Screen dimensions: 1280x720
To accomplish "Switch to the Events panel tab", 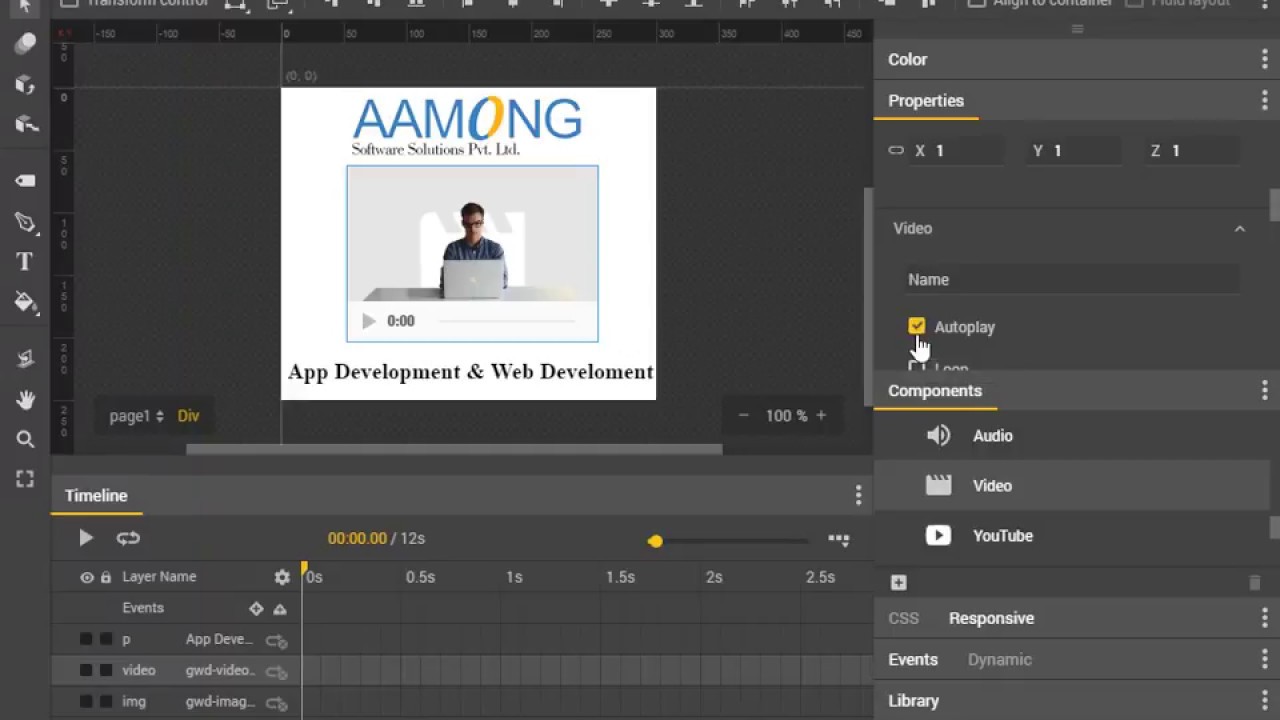I will pos(913,660).
